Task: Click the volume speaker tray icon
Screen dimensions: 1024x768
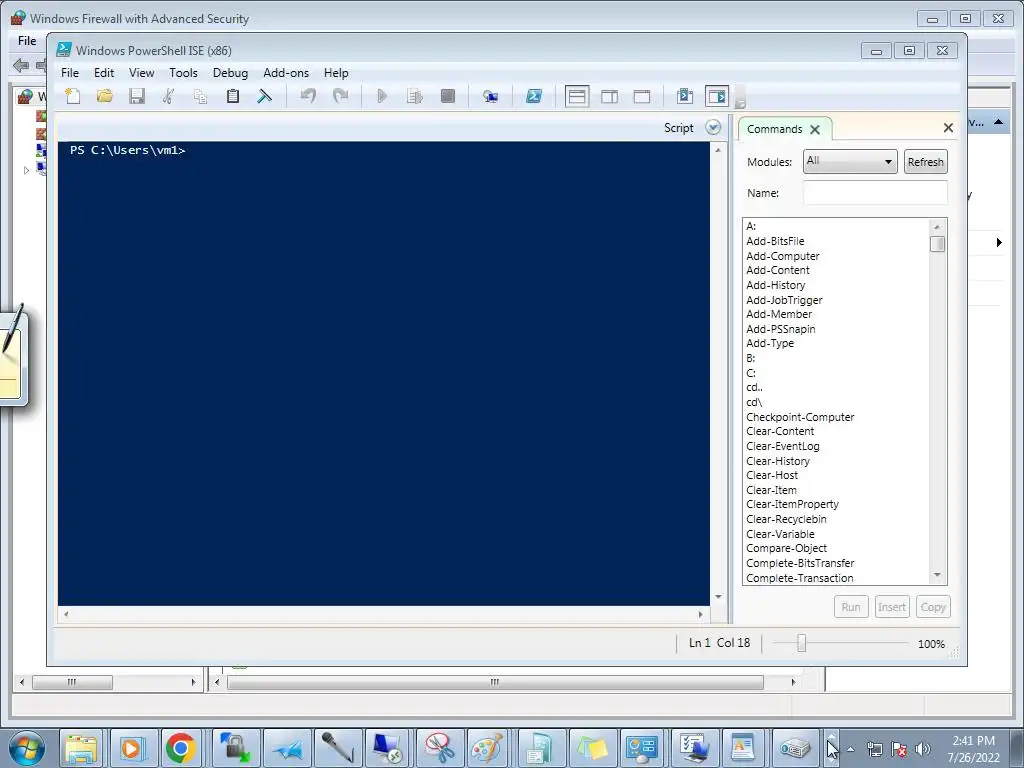Action: [923, 749]
